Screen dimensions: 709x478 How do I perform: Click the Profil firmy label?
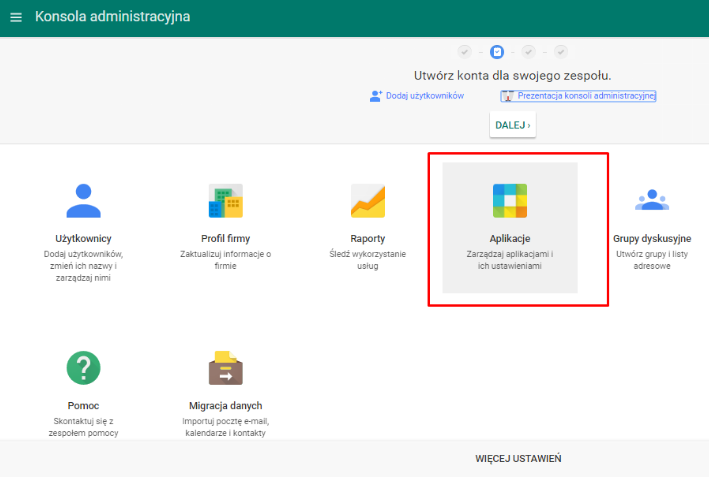coord(226,238)
